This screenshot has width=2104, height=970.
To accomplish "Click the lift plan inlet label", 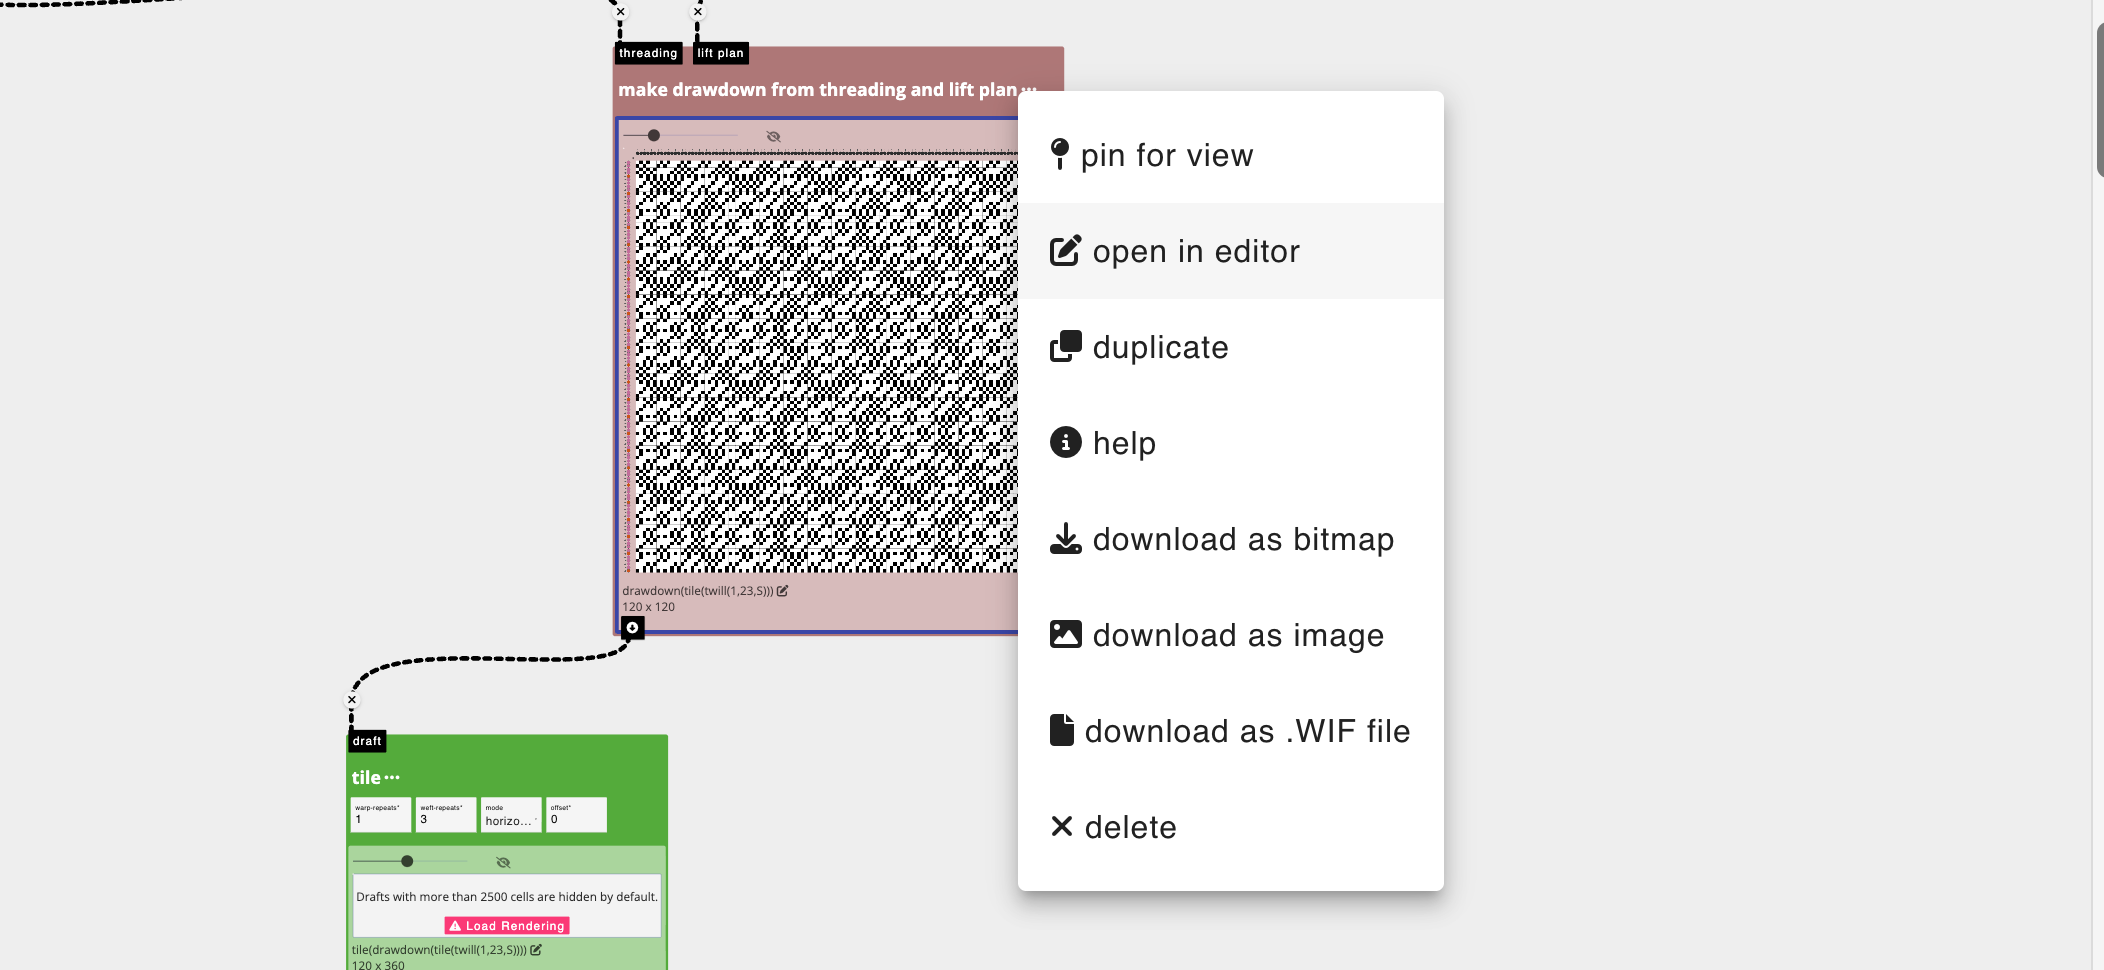I will (720, 53).
